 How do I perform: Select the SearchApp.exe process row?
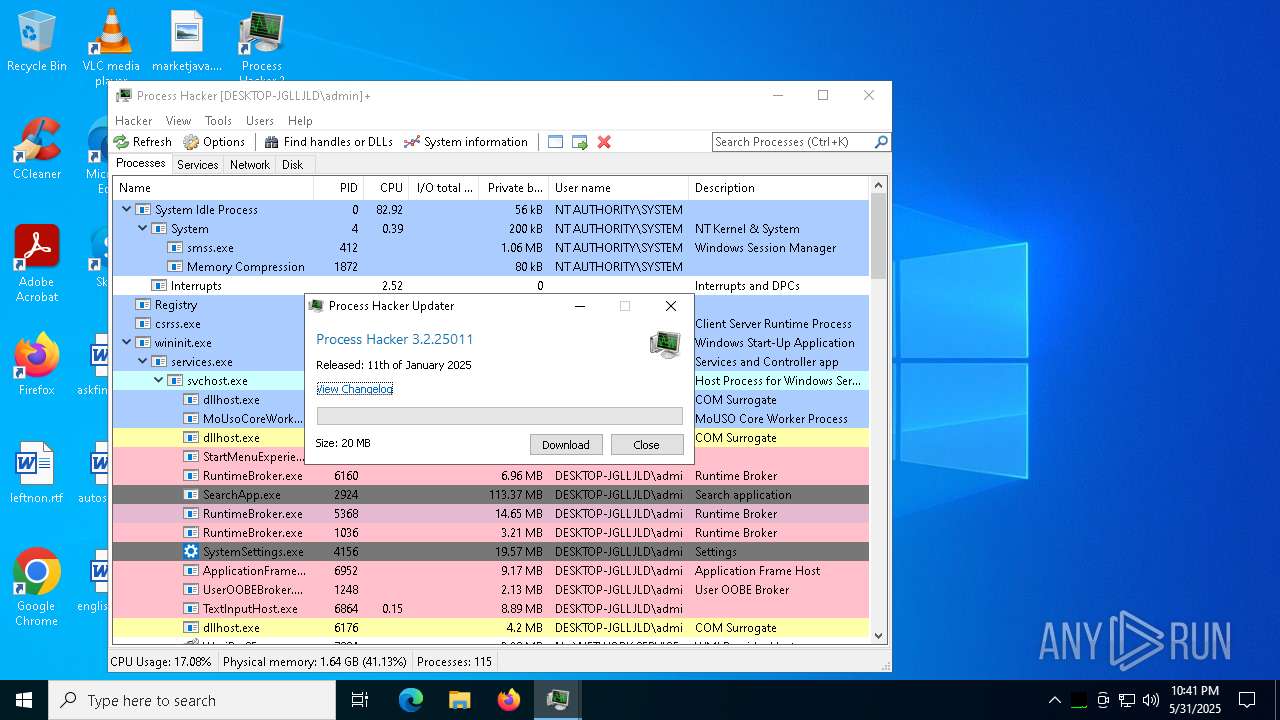[x=490, y=495]
